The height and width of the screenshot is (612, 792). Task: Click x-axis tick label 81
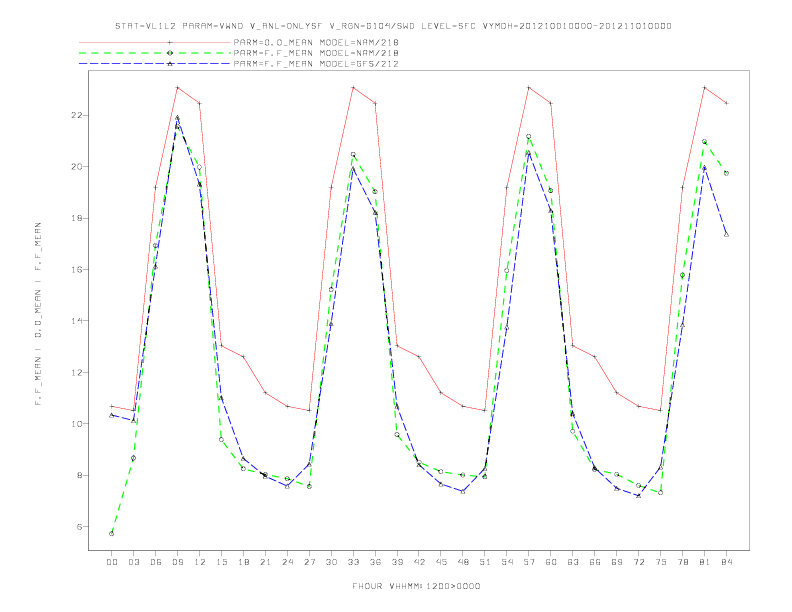pyautogui.click(x=705, y=562)
